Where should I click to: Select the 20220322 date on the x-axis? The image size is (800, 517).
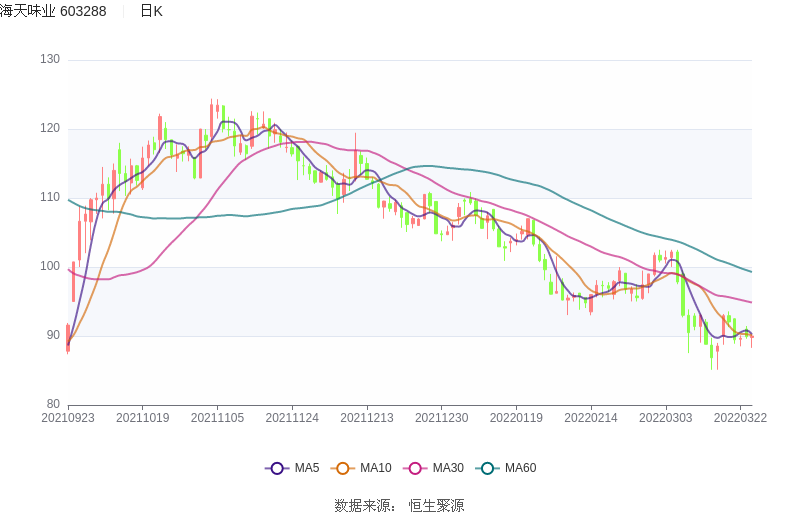pyautogui.click(x=739, y=418)
